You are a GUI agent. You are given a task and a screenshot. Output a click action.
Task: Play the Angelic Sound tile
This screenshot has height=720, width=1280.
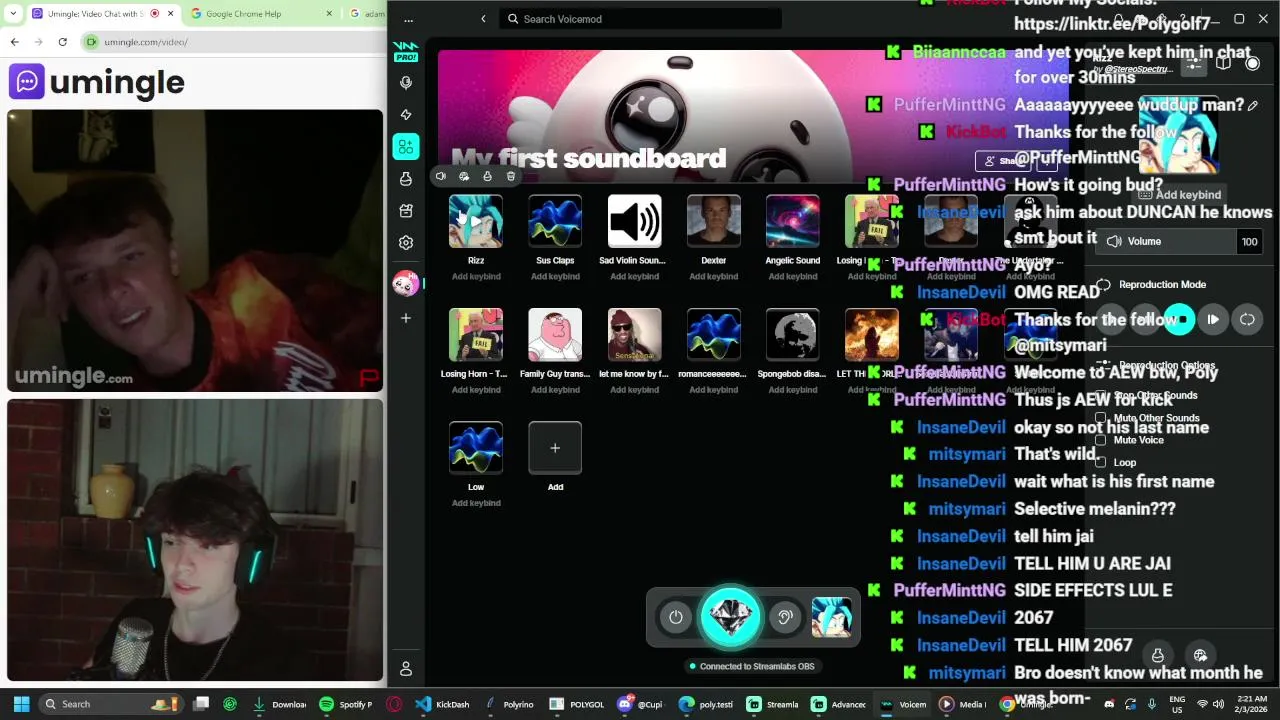point(793,221)
